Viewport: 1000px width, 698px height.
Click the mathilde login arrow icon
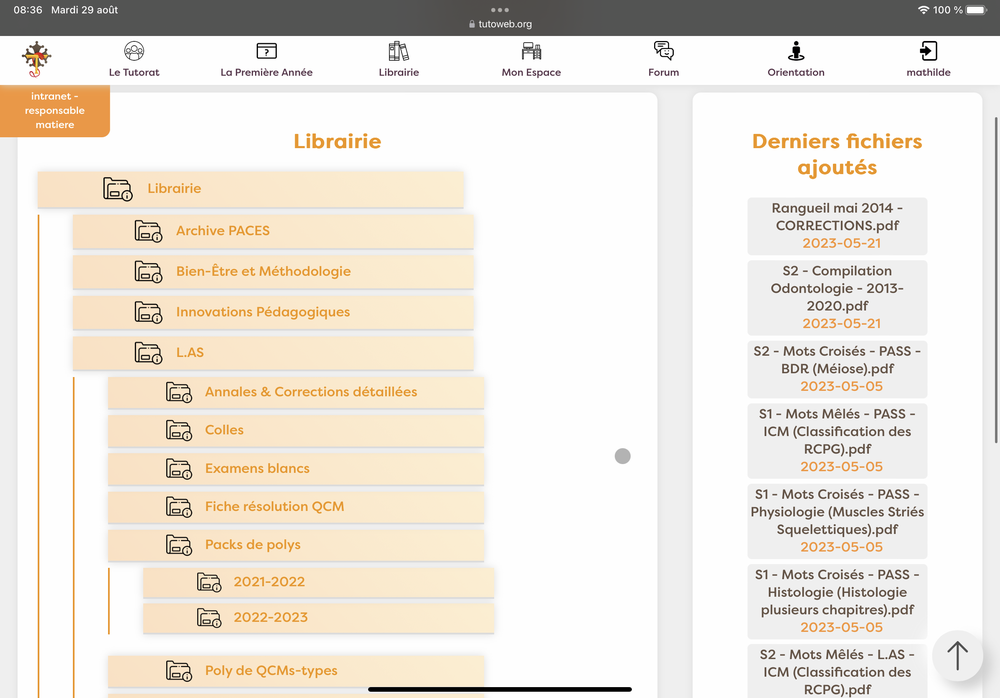coord(928,51)
